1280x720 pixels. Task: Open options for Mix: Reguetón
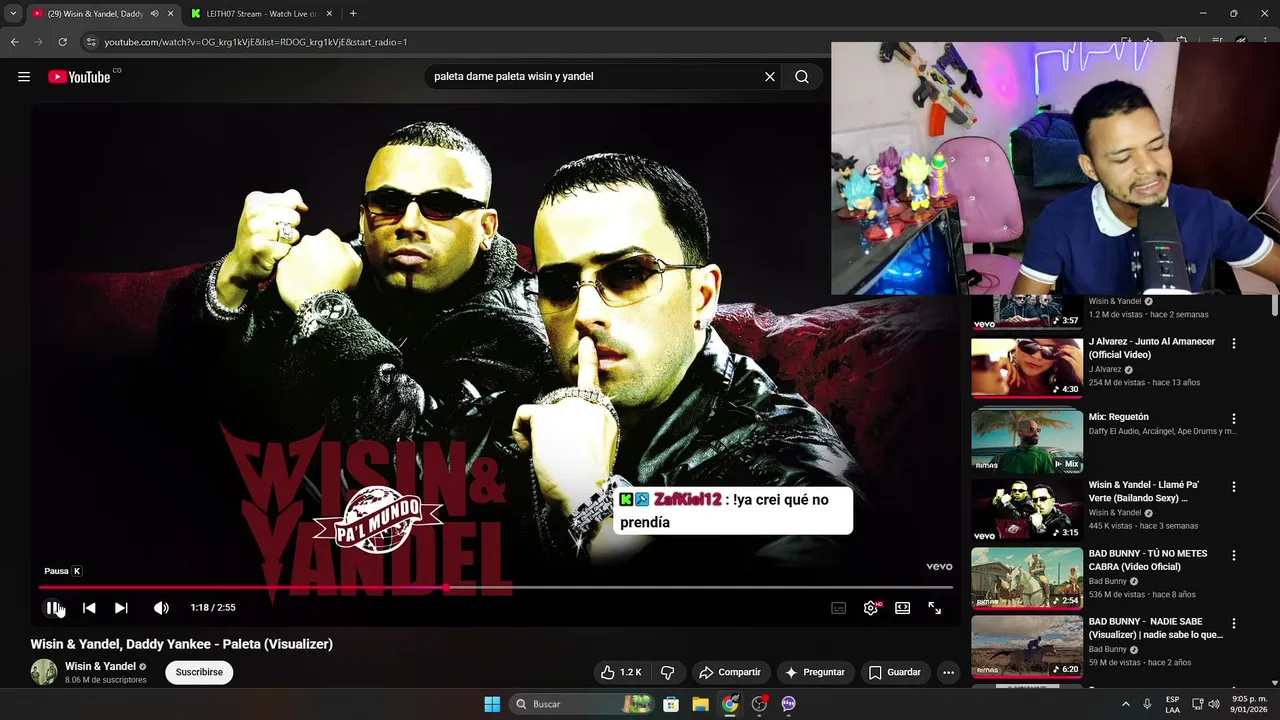point(1234,419)
